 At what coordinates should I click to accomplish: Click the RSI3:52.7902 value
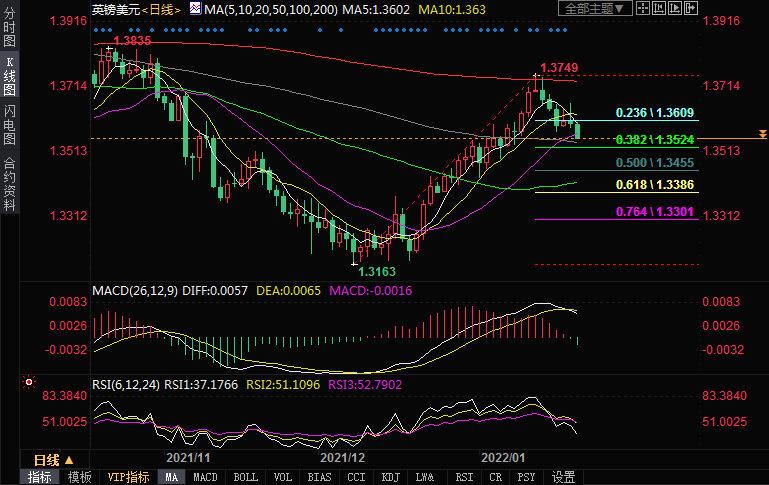click(365, 384)
